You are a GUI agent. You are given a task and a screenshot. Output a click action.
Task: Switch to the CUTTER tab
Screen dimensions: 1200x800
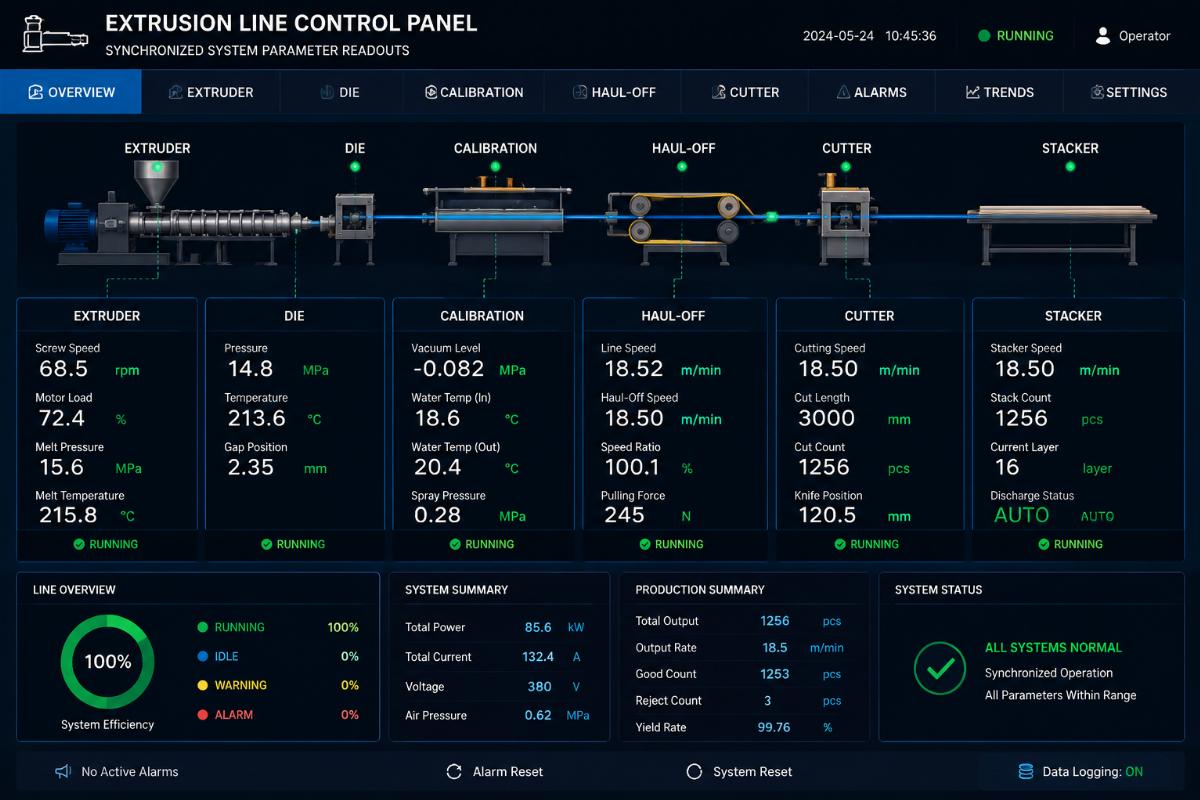point(745,92)
